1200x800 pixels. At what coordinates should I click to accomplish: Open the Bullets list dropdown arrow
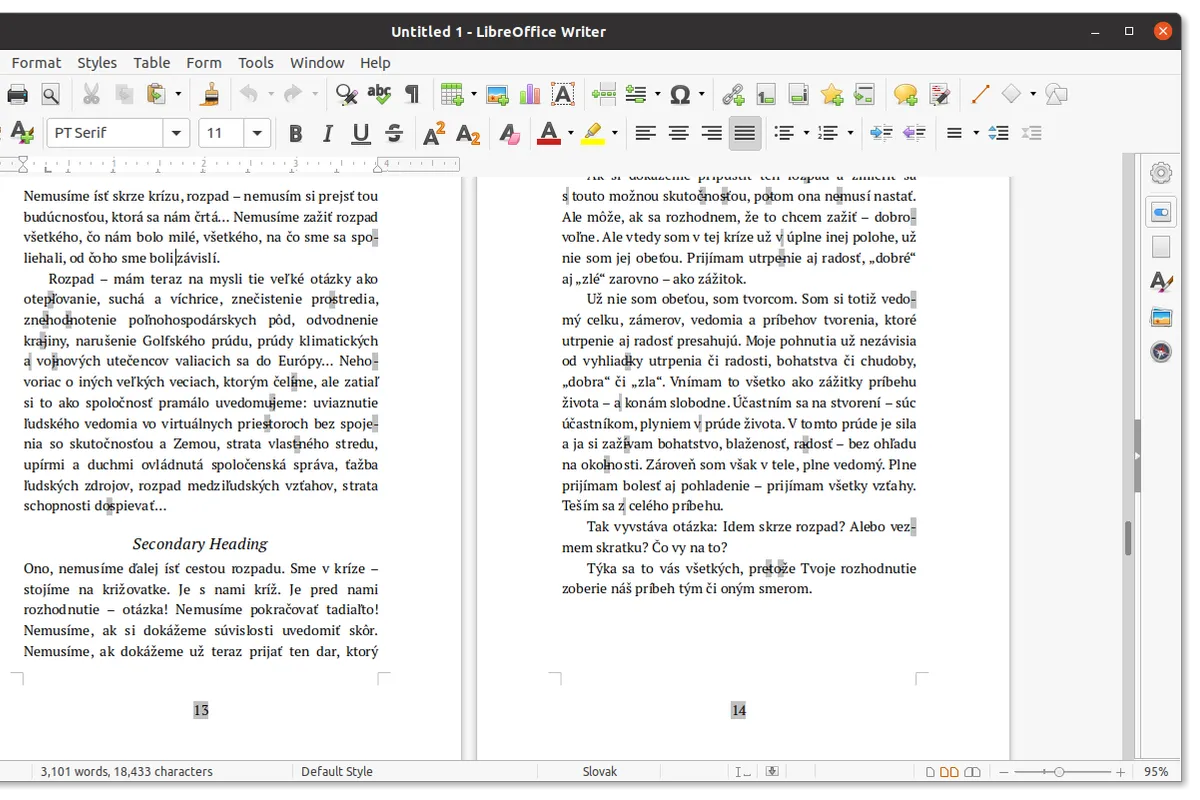pyautogui.click(x=806, y=133)
